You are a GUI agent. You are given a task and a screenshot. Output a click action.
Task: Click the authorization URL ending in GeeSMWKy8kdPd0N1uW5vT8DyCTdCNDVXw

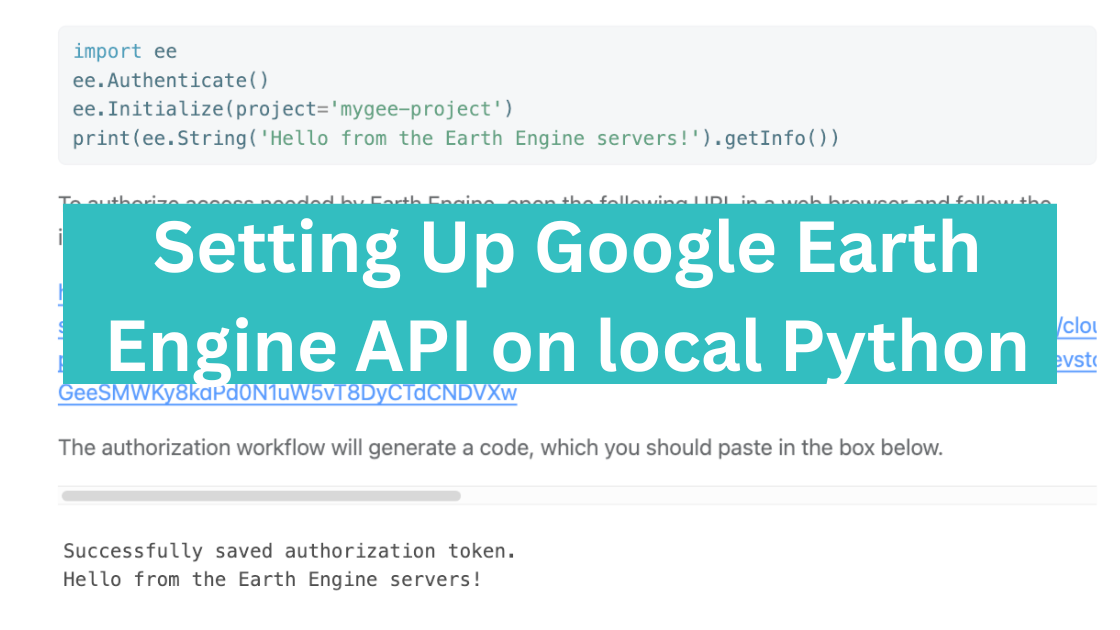(287, 394)
